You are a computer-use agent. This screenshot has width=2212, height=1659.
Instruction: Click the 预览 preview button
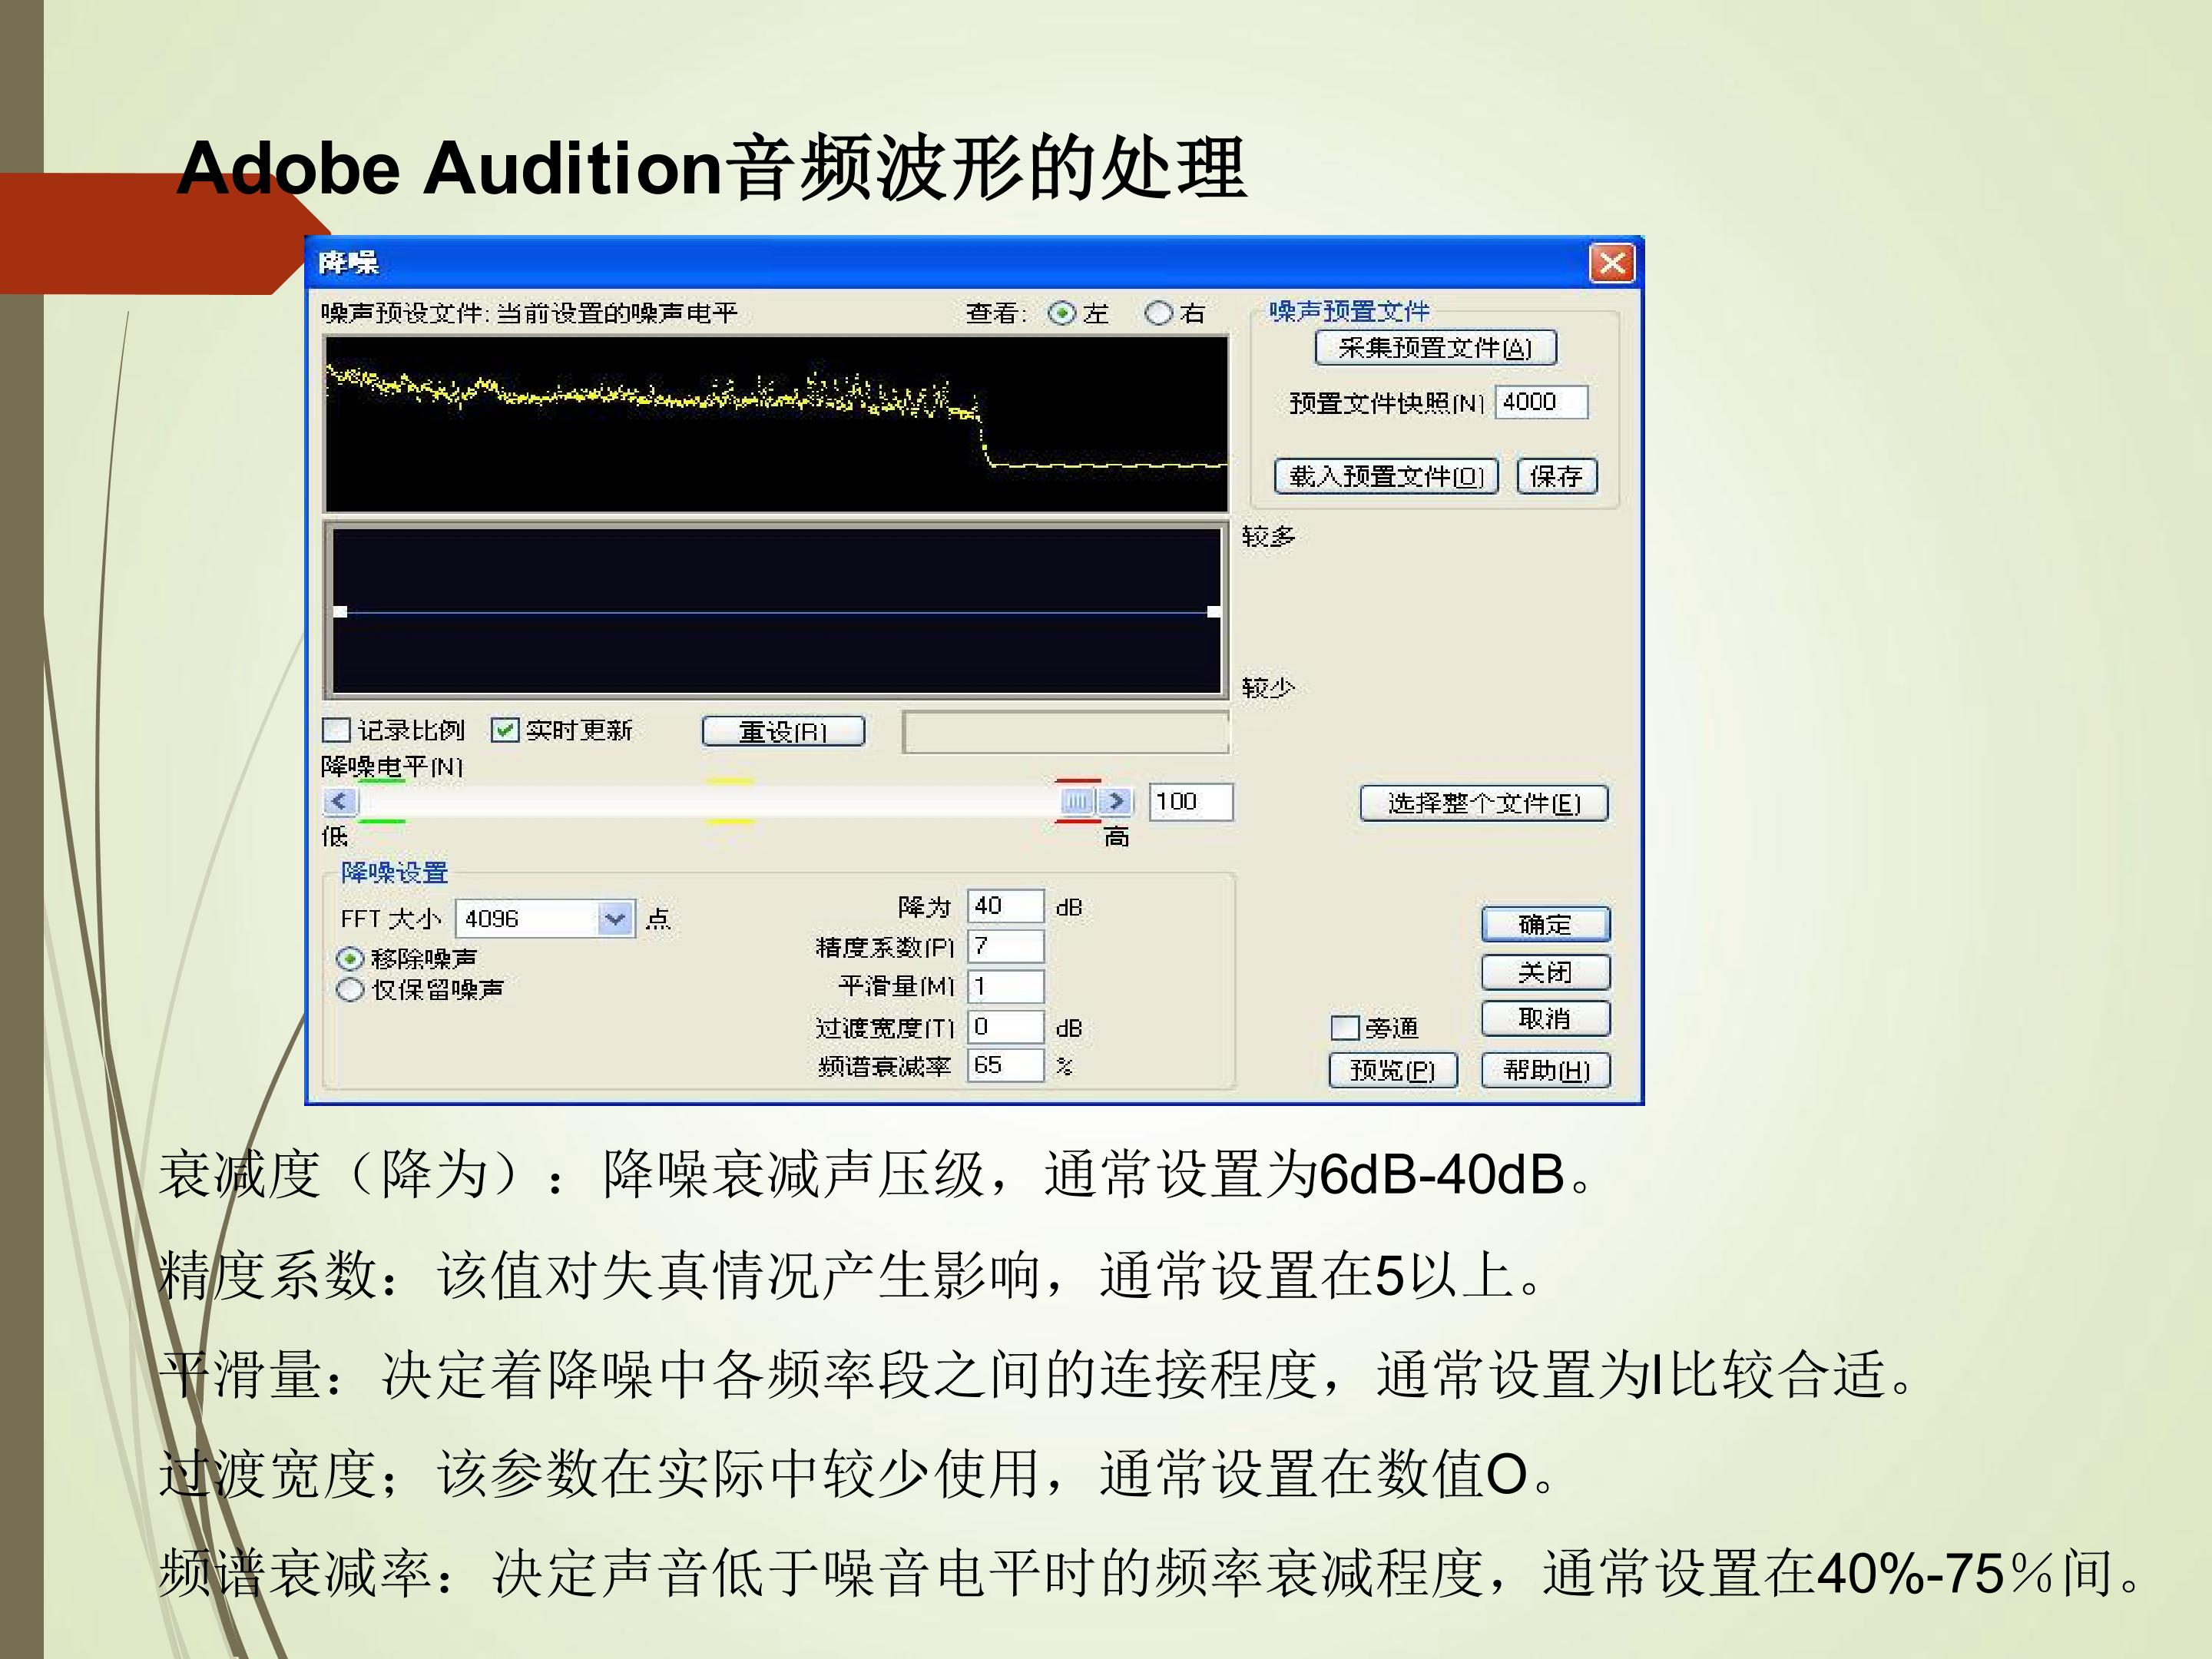coord(1392,1070)
